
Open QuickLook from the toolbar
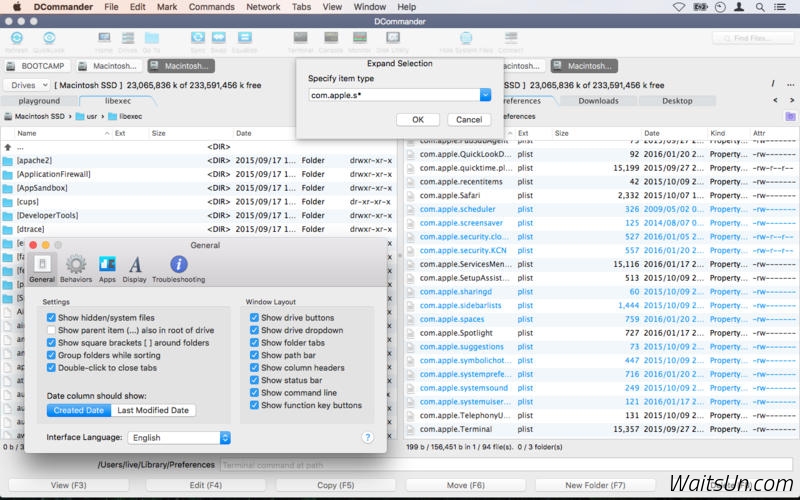click(49, 38)
